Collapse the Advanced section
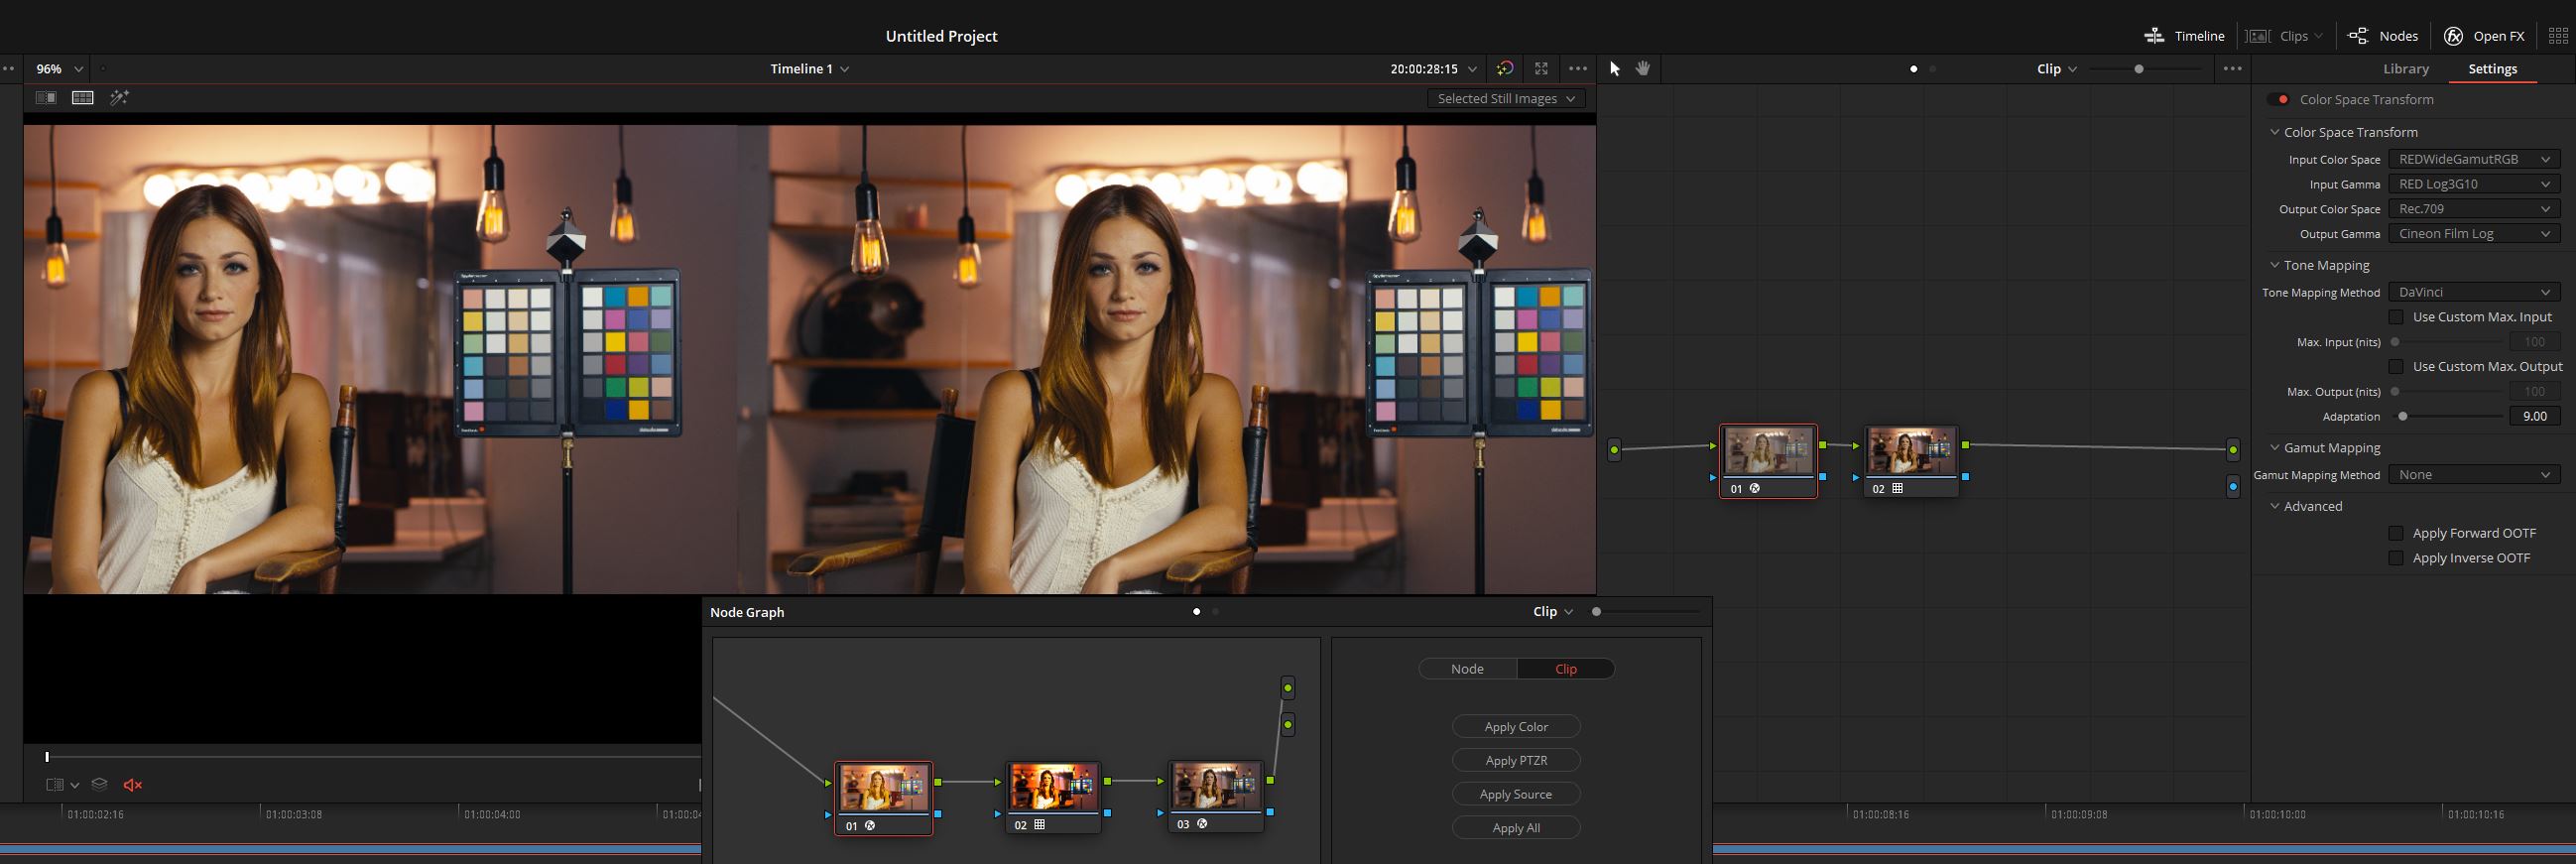 (2275, 506)
